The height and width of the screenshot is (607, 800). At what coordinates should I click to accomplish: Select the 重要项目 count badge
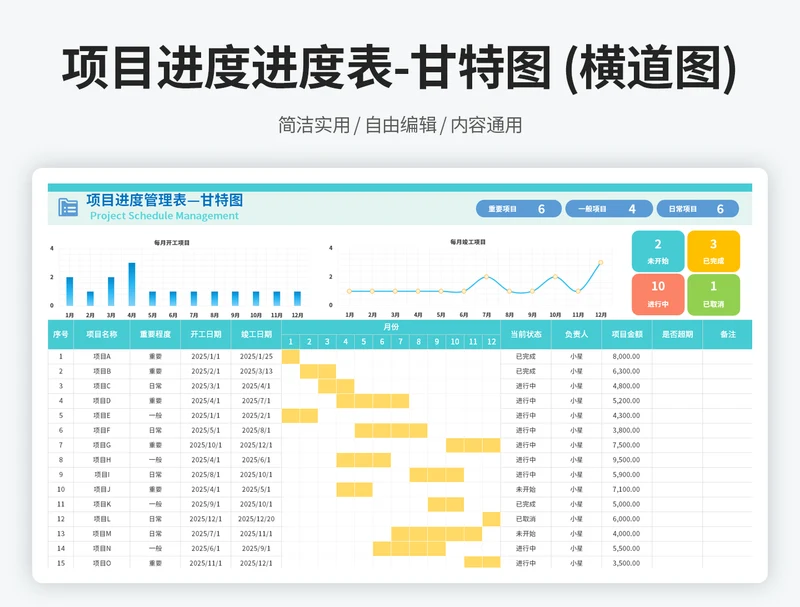(x=518, y=209)
